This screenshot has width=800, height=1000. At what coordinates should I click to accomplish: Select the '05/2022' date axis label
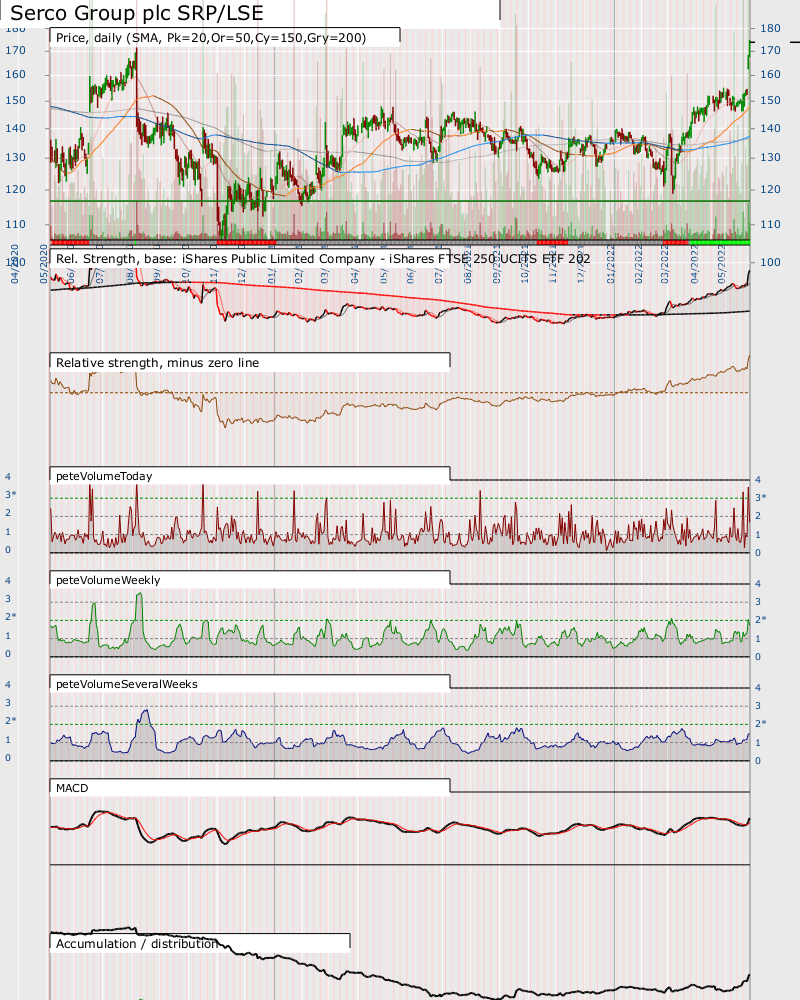pos(722,263)
